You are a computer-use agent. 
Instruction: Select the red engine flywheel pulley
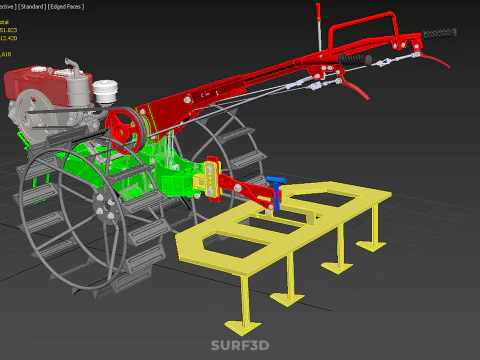coord(126,131)
